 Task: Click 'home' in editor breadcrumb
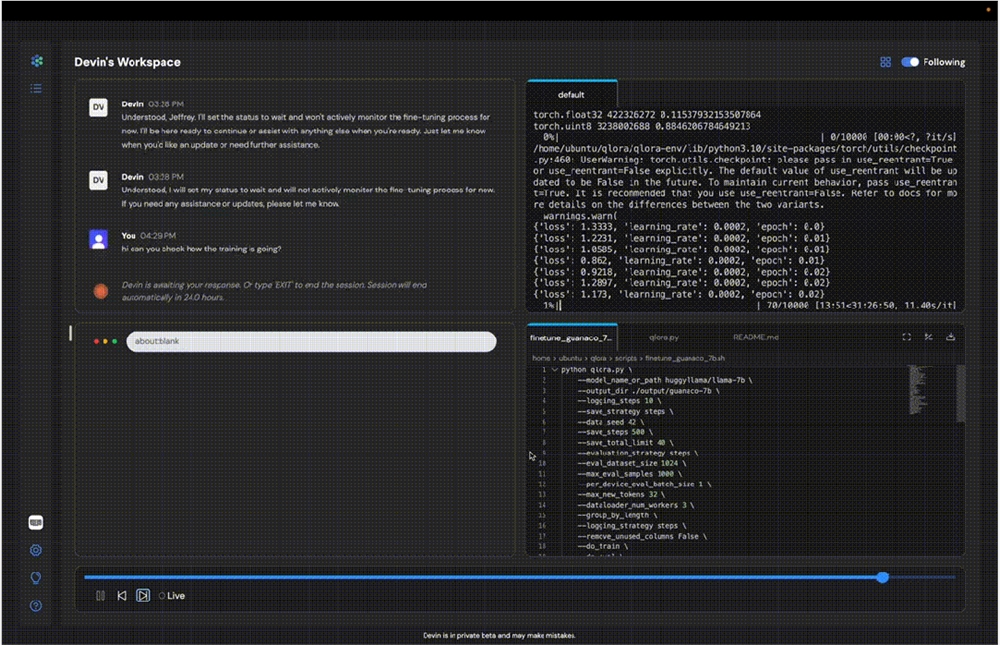541,359
